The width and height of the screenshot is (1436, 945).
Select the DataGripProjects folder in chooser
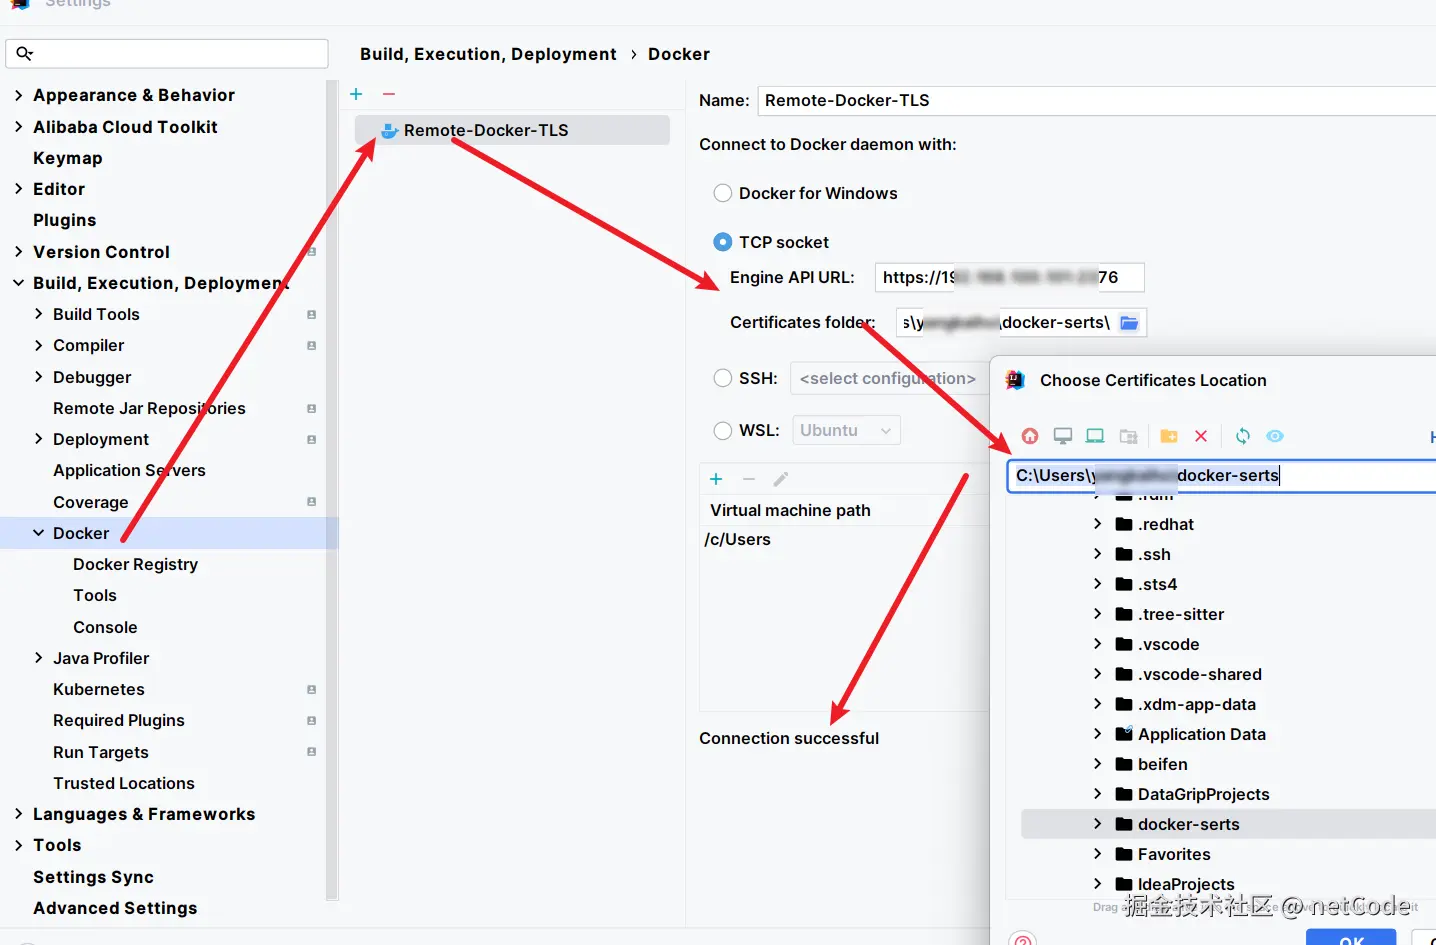click(1203, 794)
